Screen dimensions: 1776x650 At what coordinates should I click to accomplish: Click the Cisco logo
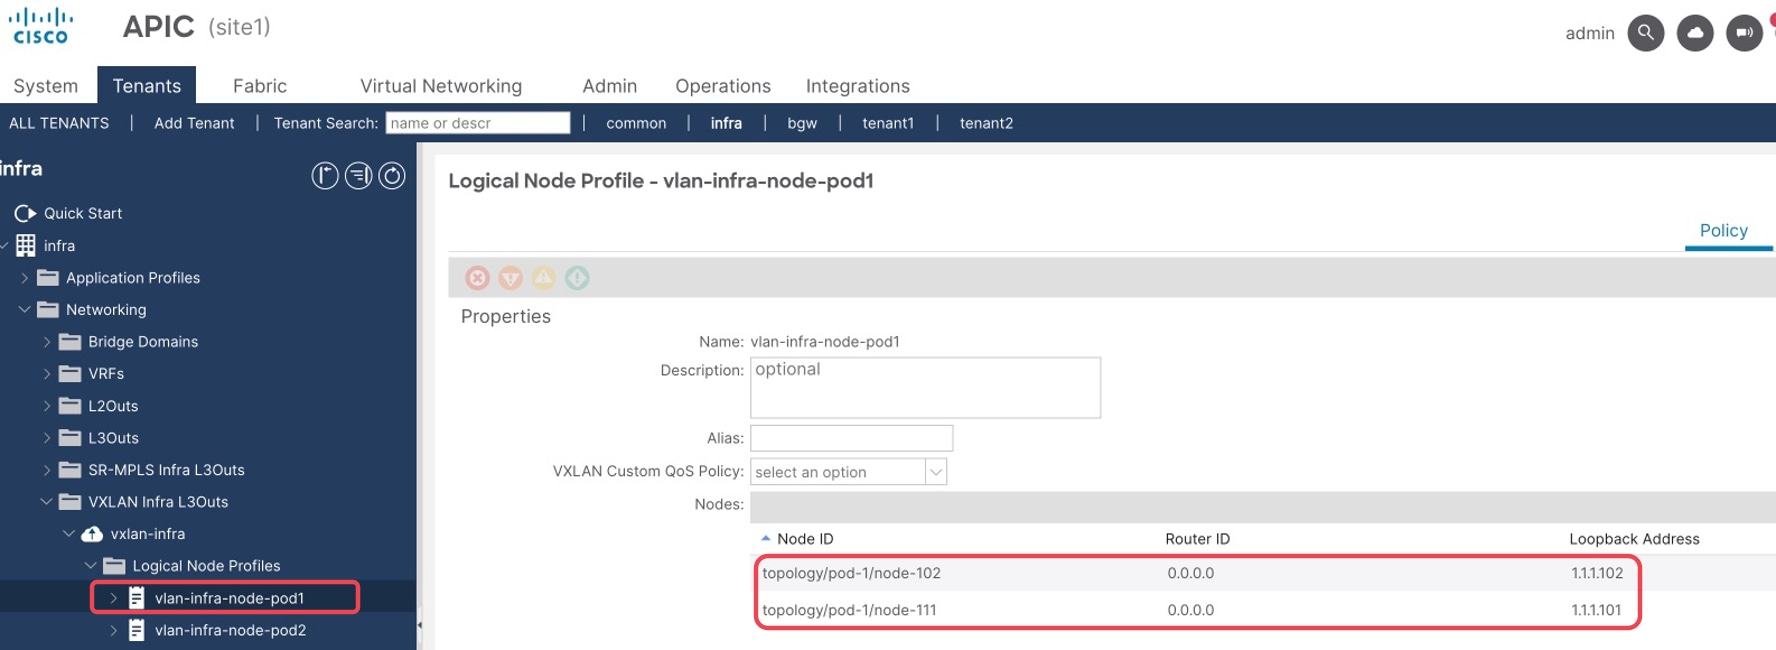(x=41, y=26)
